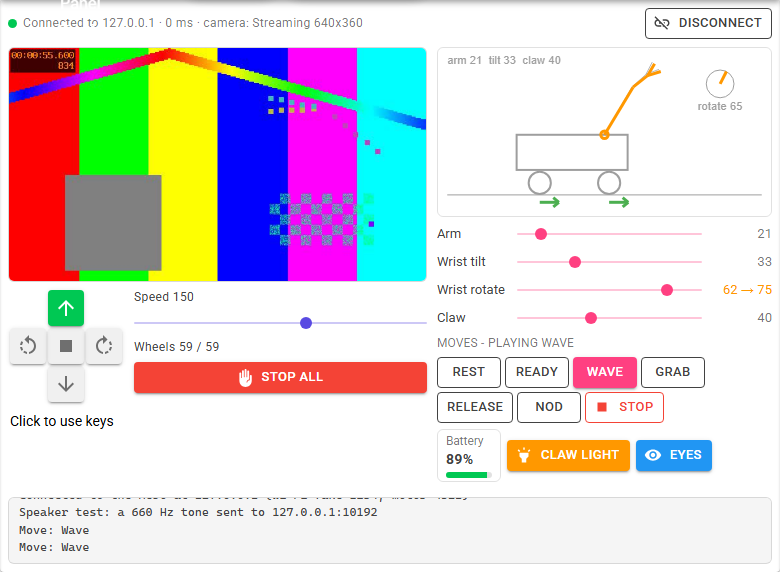Drive forward with the green up arrow
Screen dimensions: 780x572
click(x=66, y=308)
